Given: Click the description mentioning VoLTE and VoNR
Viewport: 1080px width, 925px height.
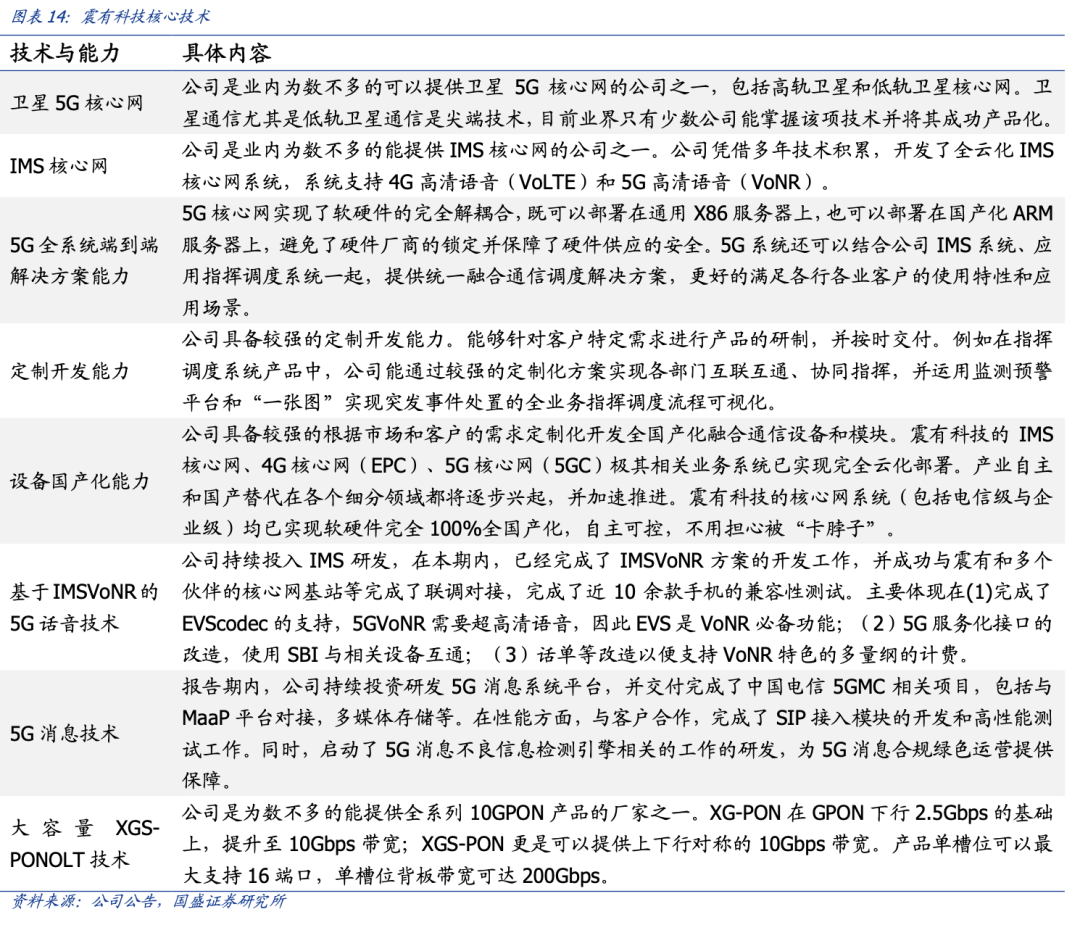Looking at the screenshot, I should pyautogui.click(x=616, y=166).
